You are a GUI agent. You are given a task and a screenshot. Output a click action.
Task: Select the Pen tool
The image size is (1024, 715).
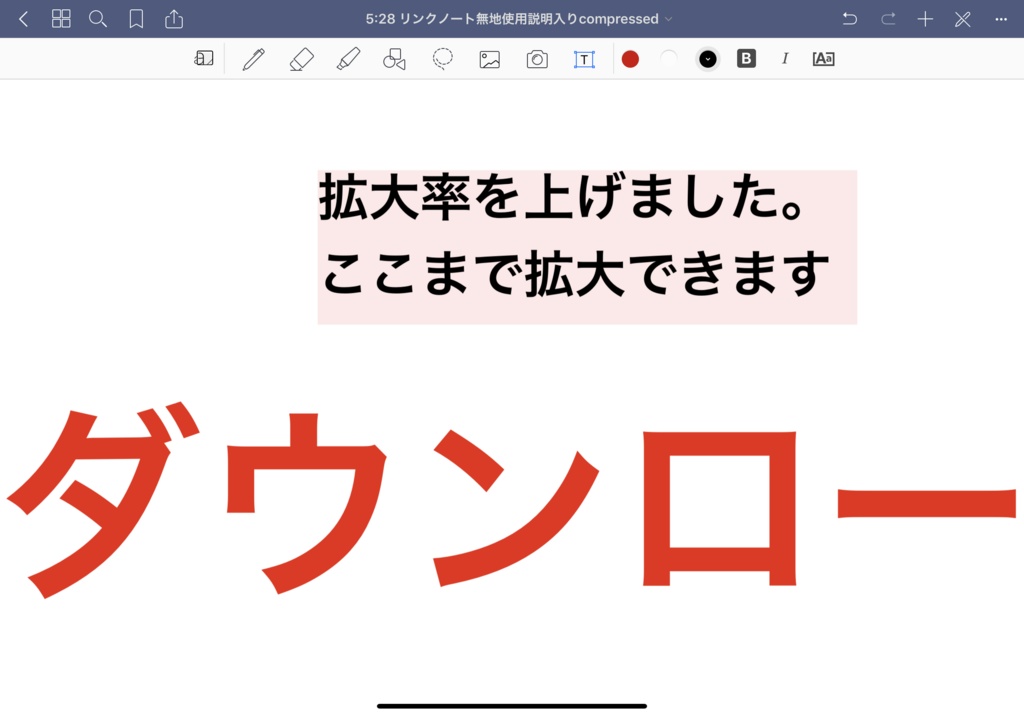pyautogui.click(x=253, y=59)
